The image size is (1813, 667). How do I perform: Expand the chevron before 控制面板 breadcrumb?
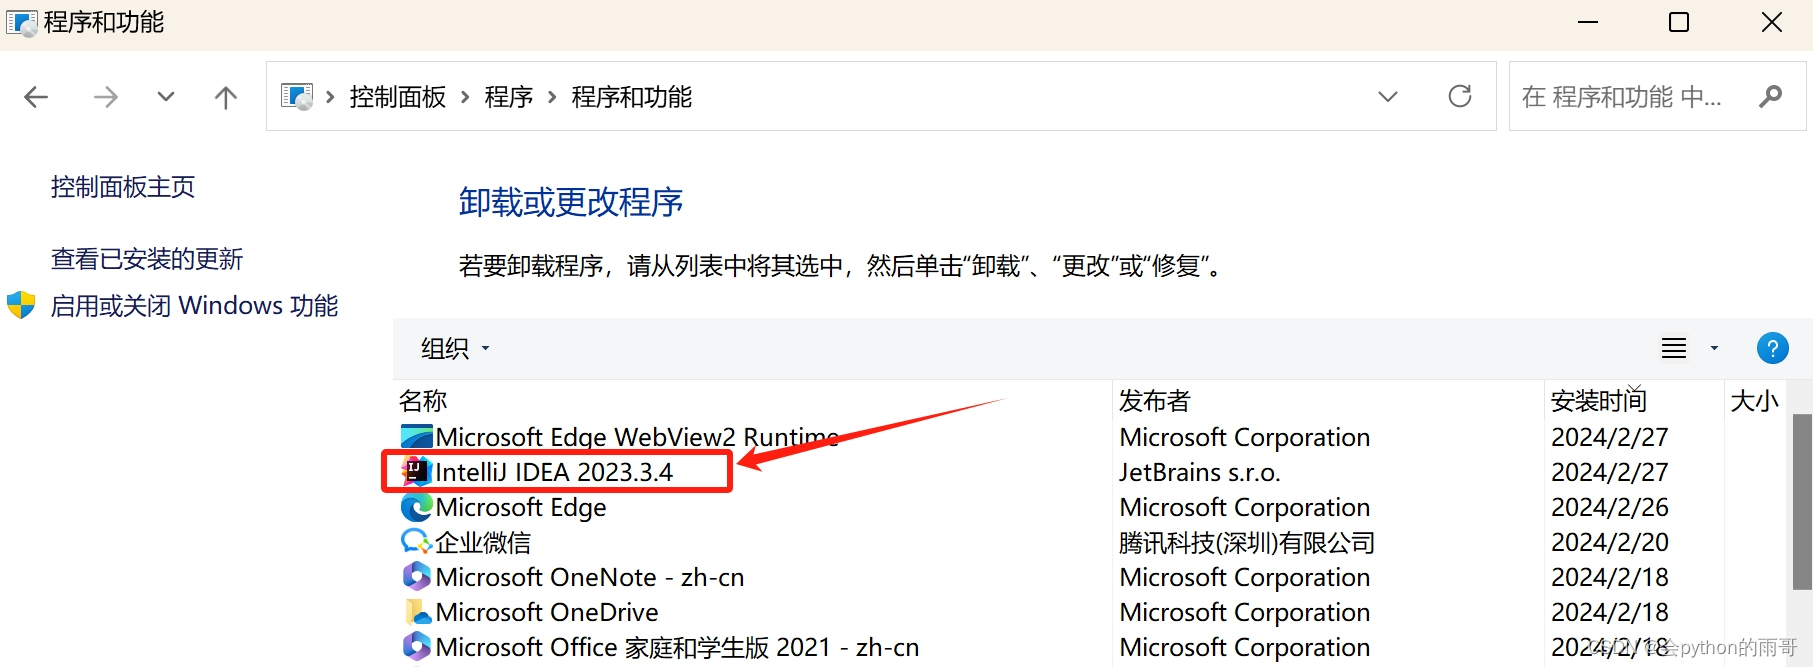coord(330,97)
